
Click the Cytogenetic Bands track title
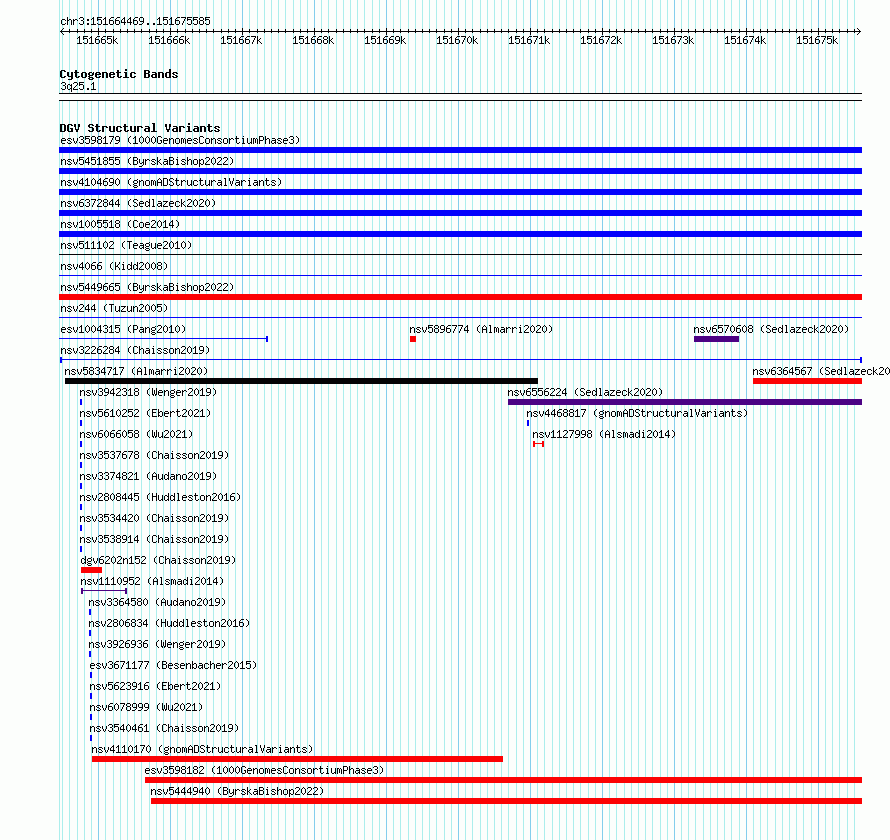pyautogui.click(x=119, y=74)
